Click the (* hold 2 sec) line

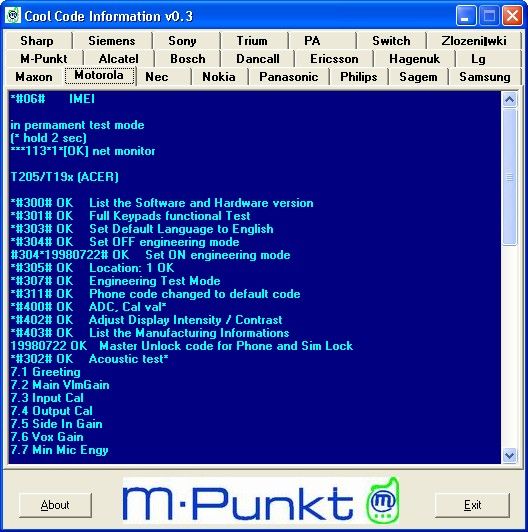pos(49,138)
